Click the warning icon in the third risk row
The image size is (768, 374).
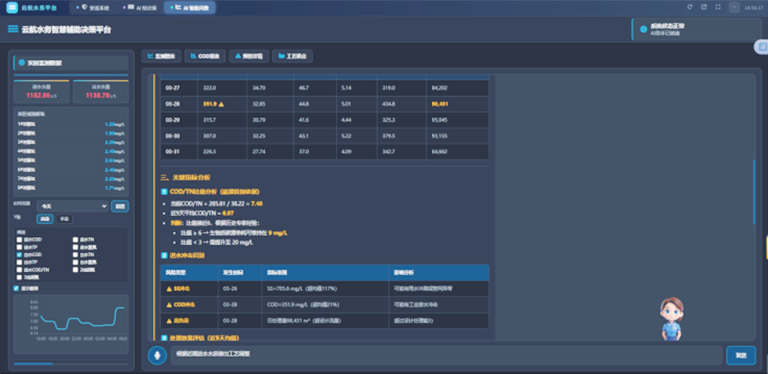[169, 321]
